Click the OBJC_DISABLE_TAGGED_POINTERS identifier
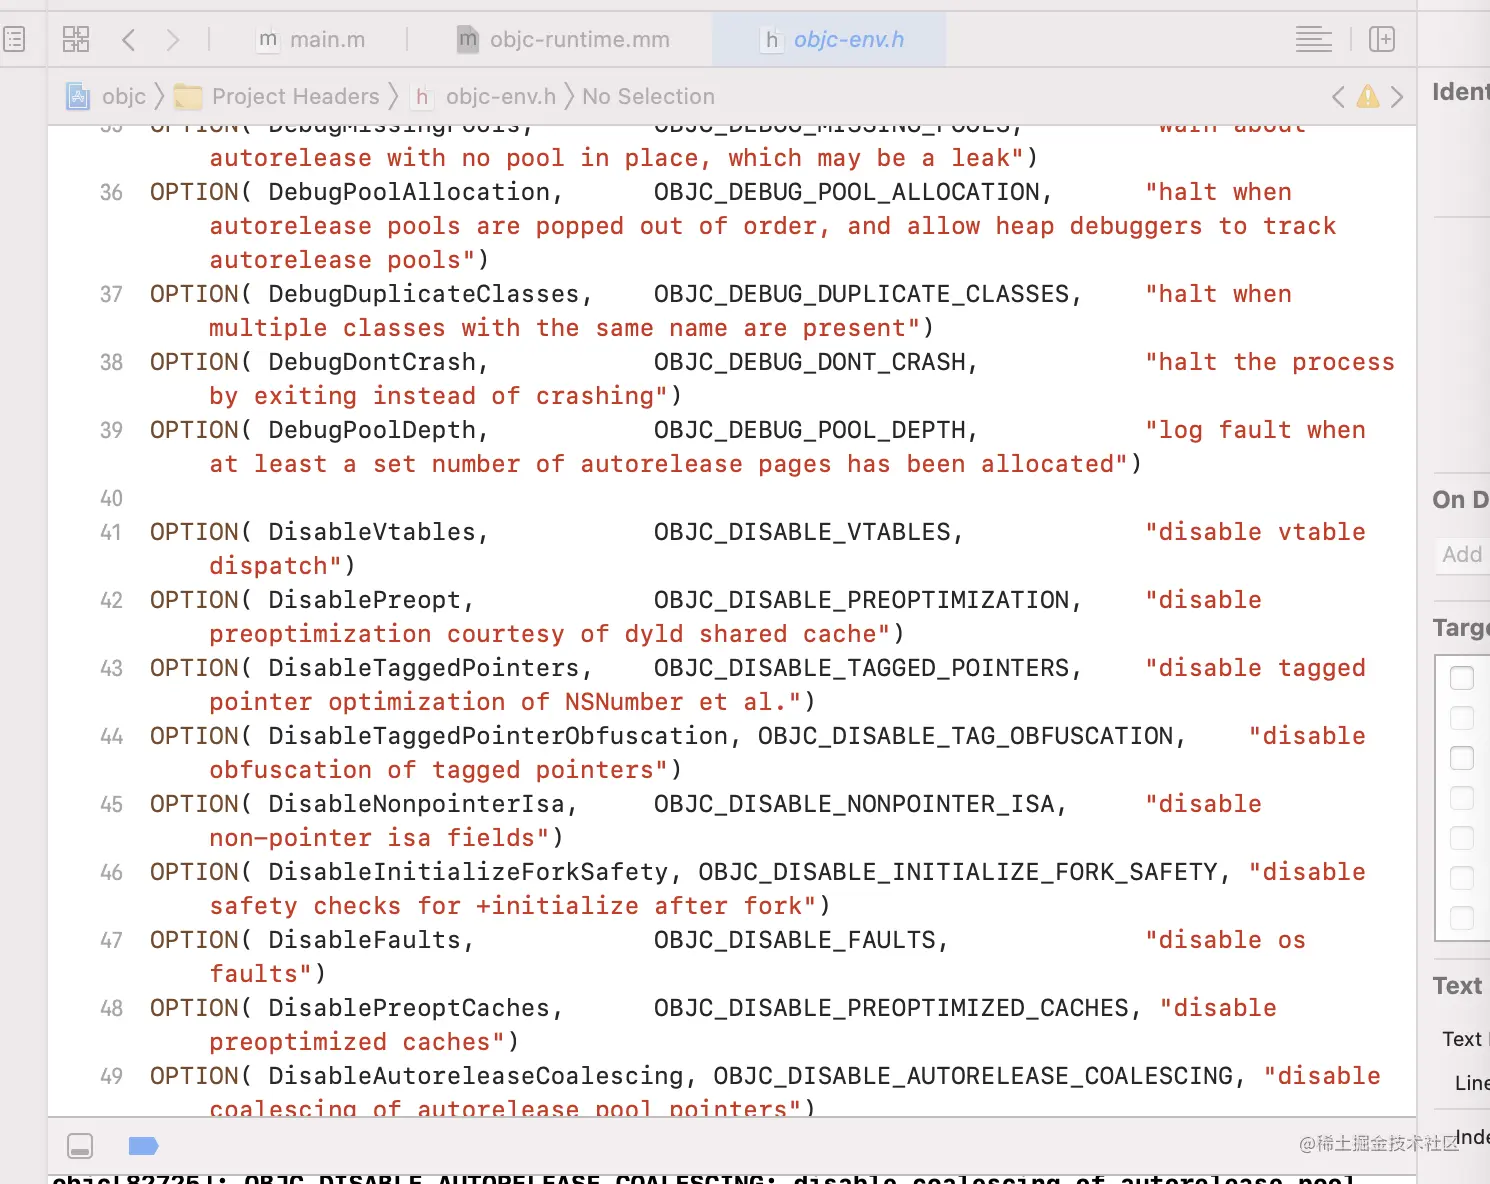This screenshot has width=1490, height=1184. point(862,668)
